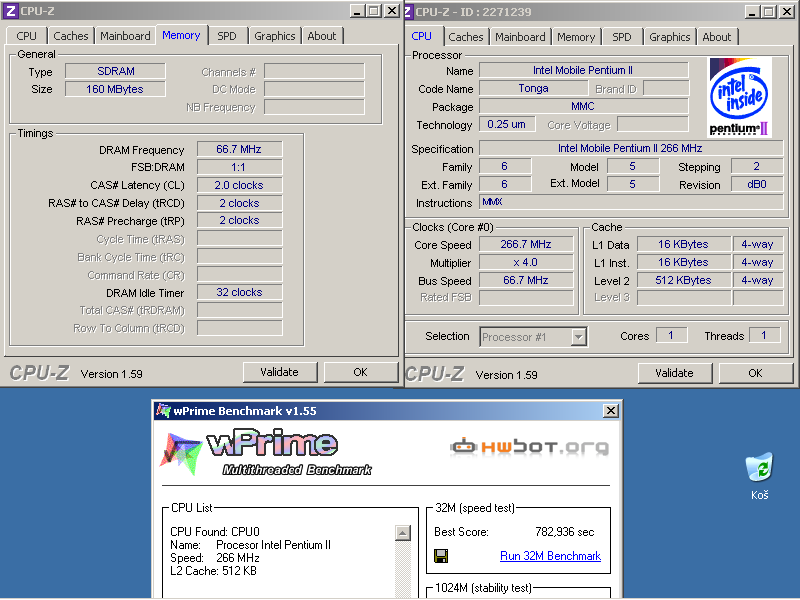Screen dimensions: 800x600
Task: Click the CPU Found: CPU0 line
Action: click(x=215, y=532)
